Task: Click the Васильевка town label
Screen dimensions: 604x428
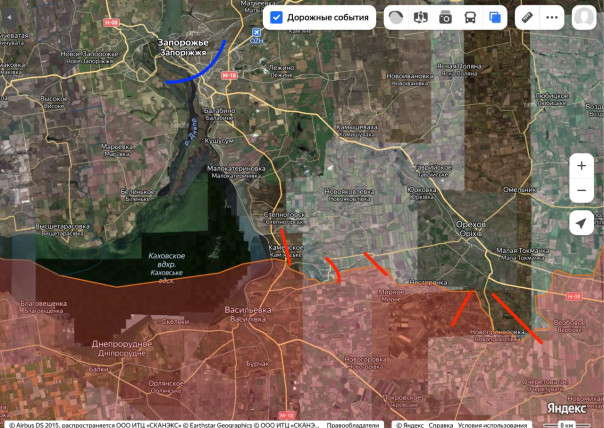Action: tap(248, 310)
